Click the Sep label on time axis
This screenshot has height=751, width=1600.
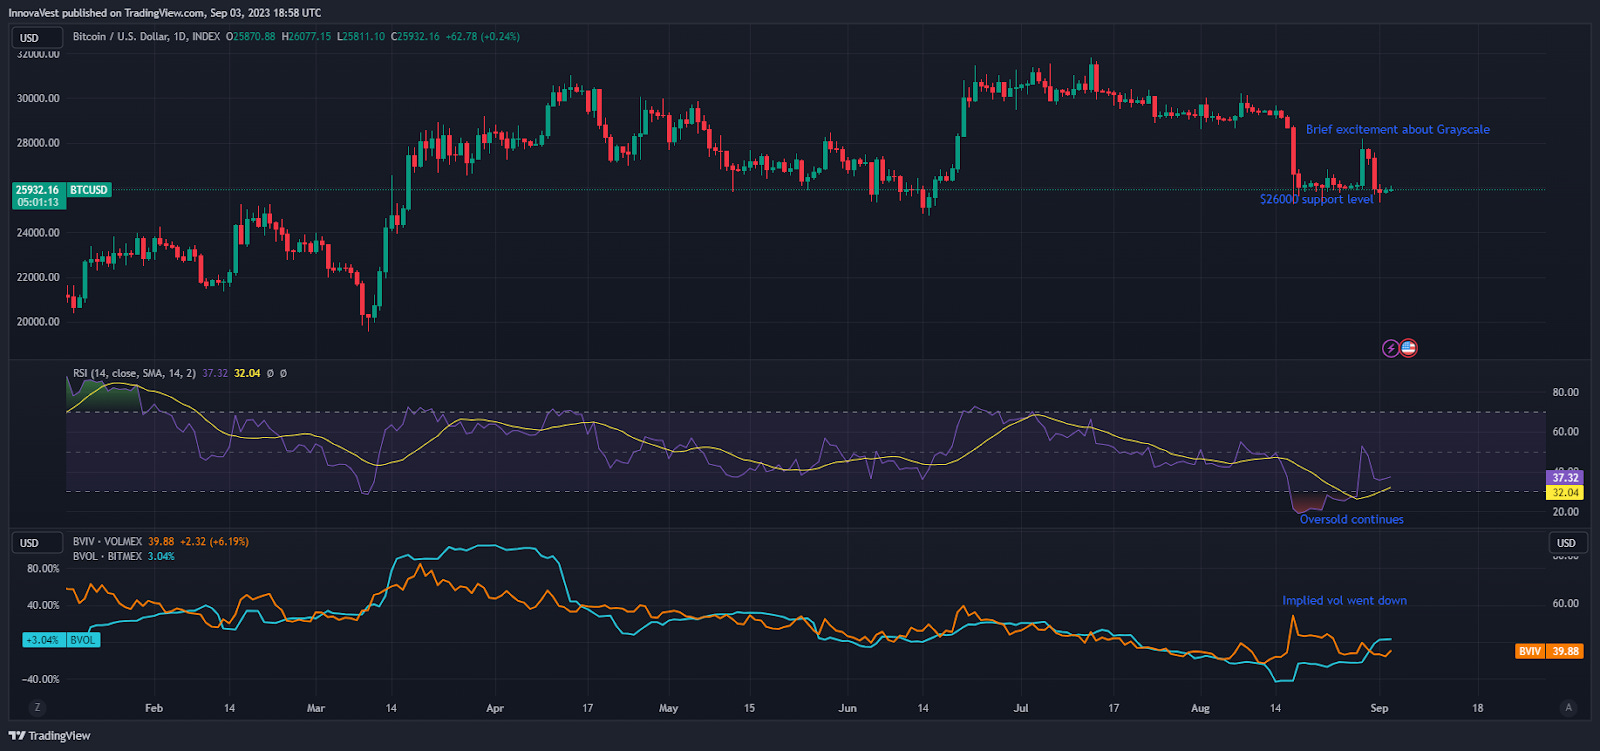[x=1379, y=708]
